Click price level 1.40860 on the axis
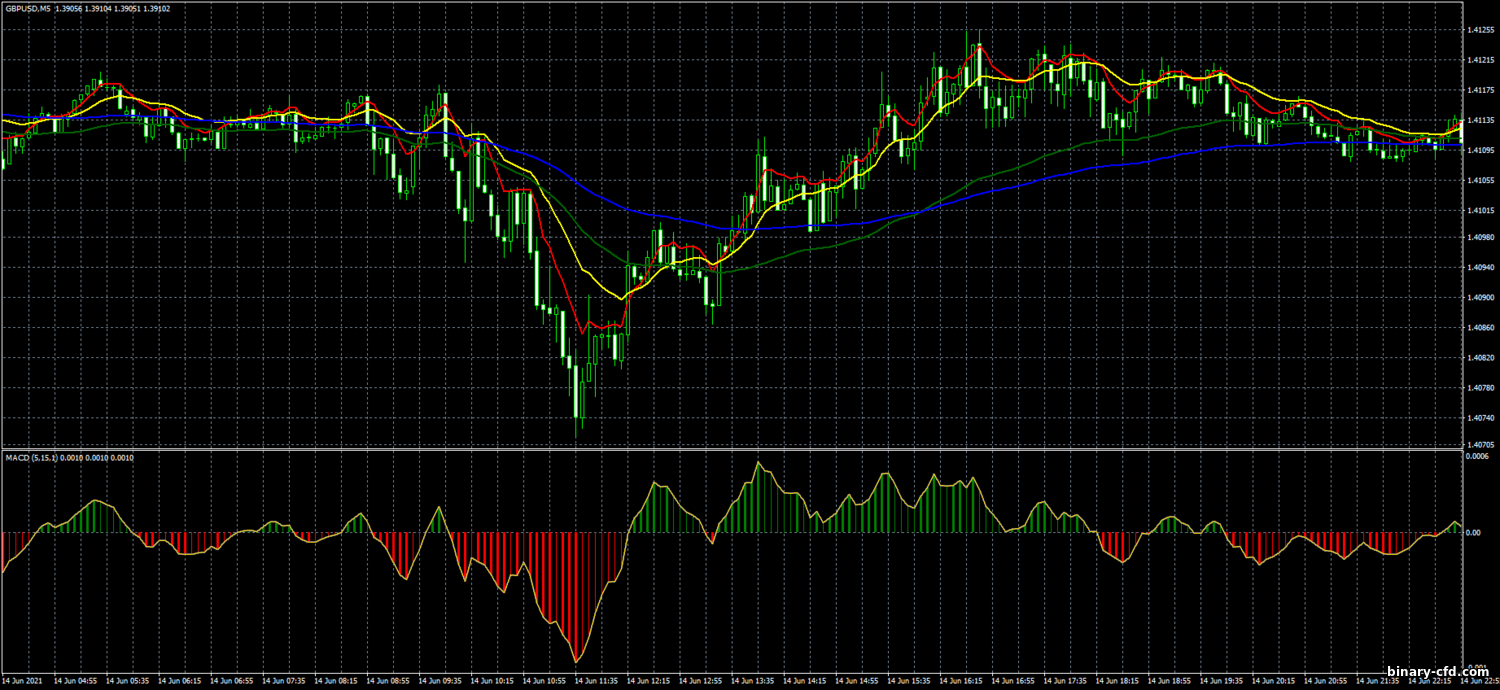This screenshot has width=1500, height=690. point(1480,328)
